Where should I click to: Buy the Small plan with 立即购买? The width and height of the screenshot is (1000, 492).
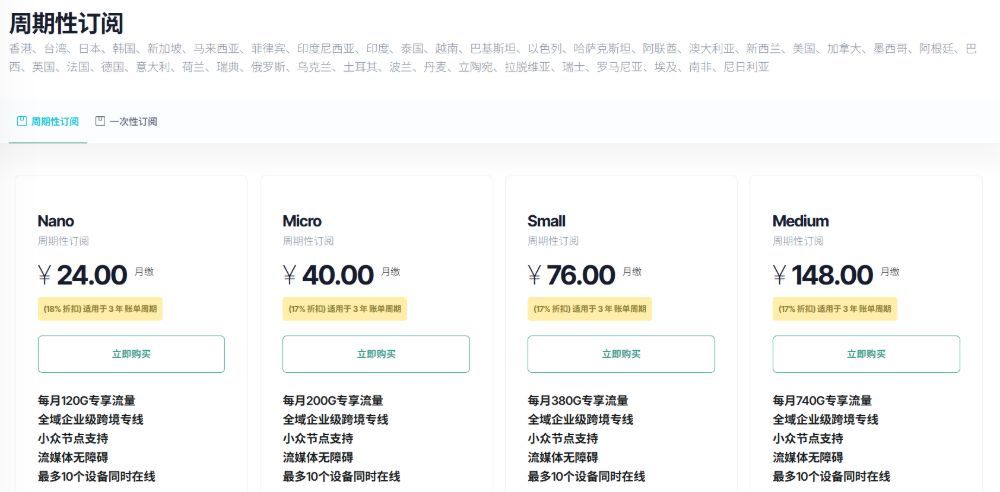(621, 354)
